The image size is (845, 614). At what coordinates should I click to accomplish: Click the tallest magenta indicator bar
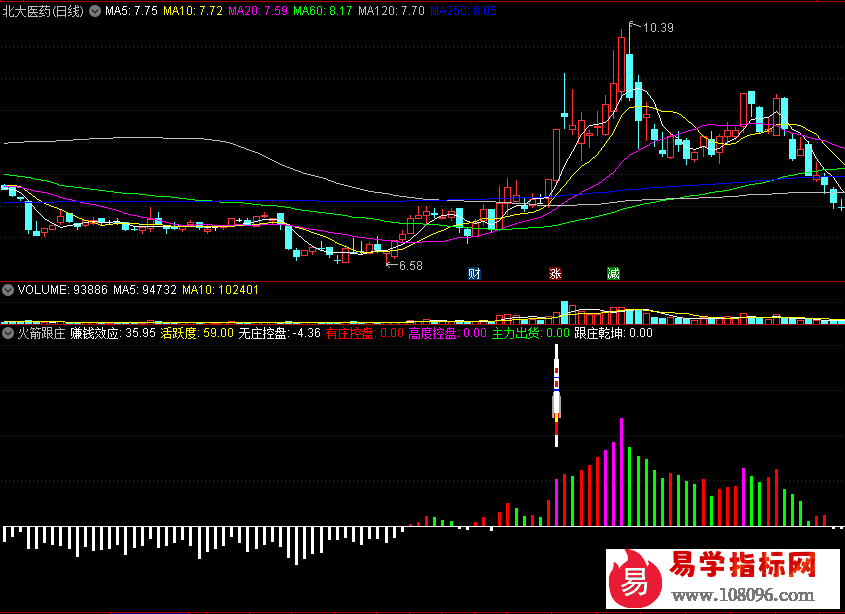(x=622, y=472)
